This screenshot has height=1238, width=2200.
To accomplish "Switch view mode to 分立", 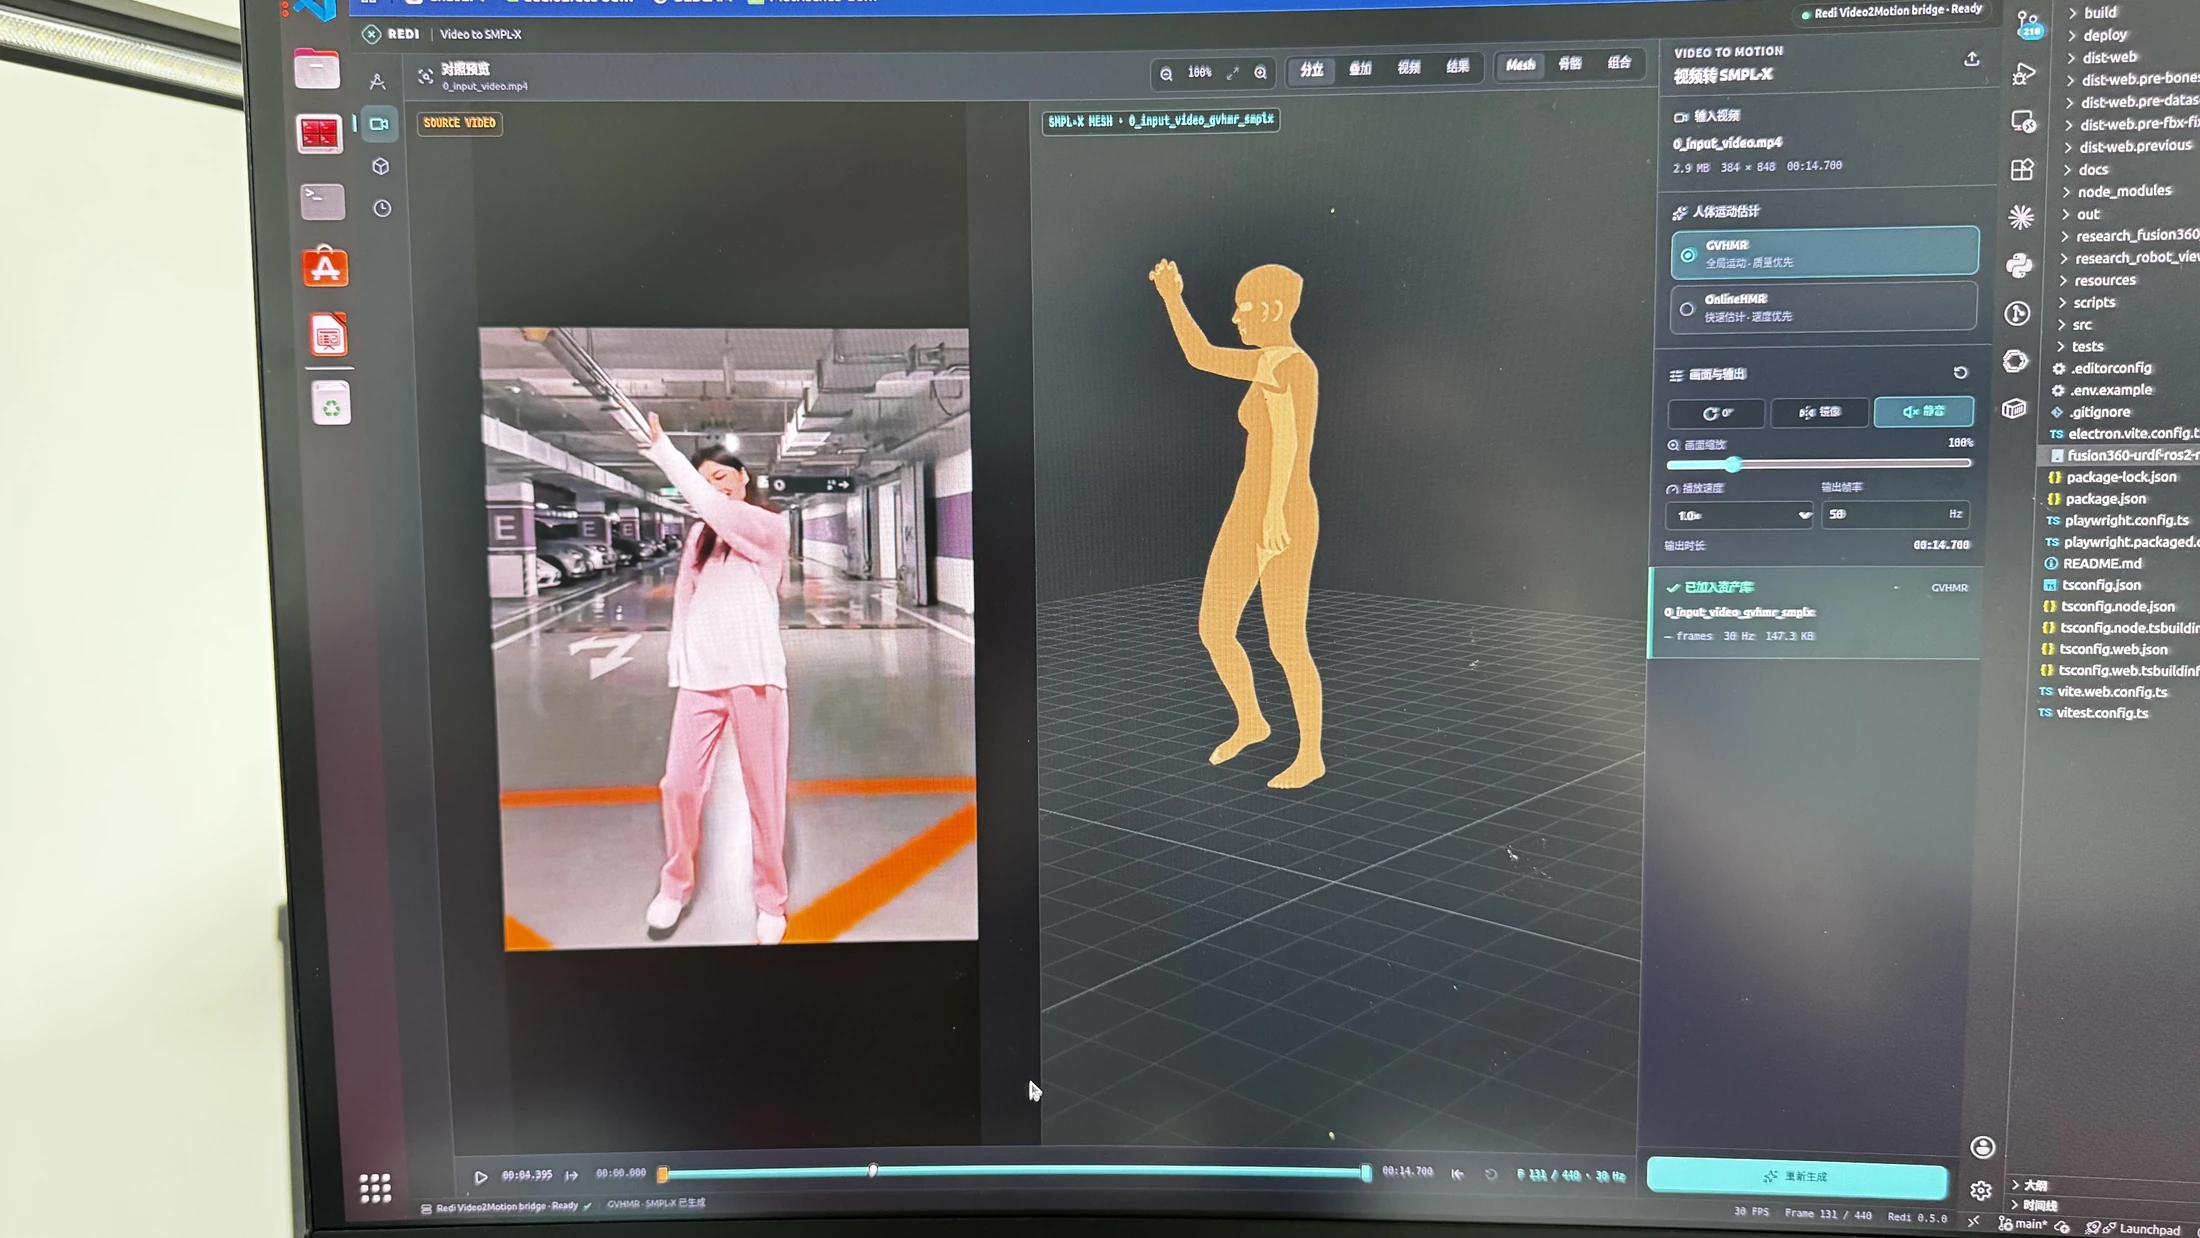I will pos(1311,69).
